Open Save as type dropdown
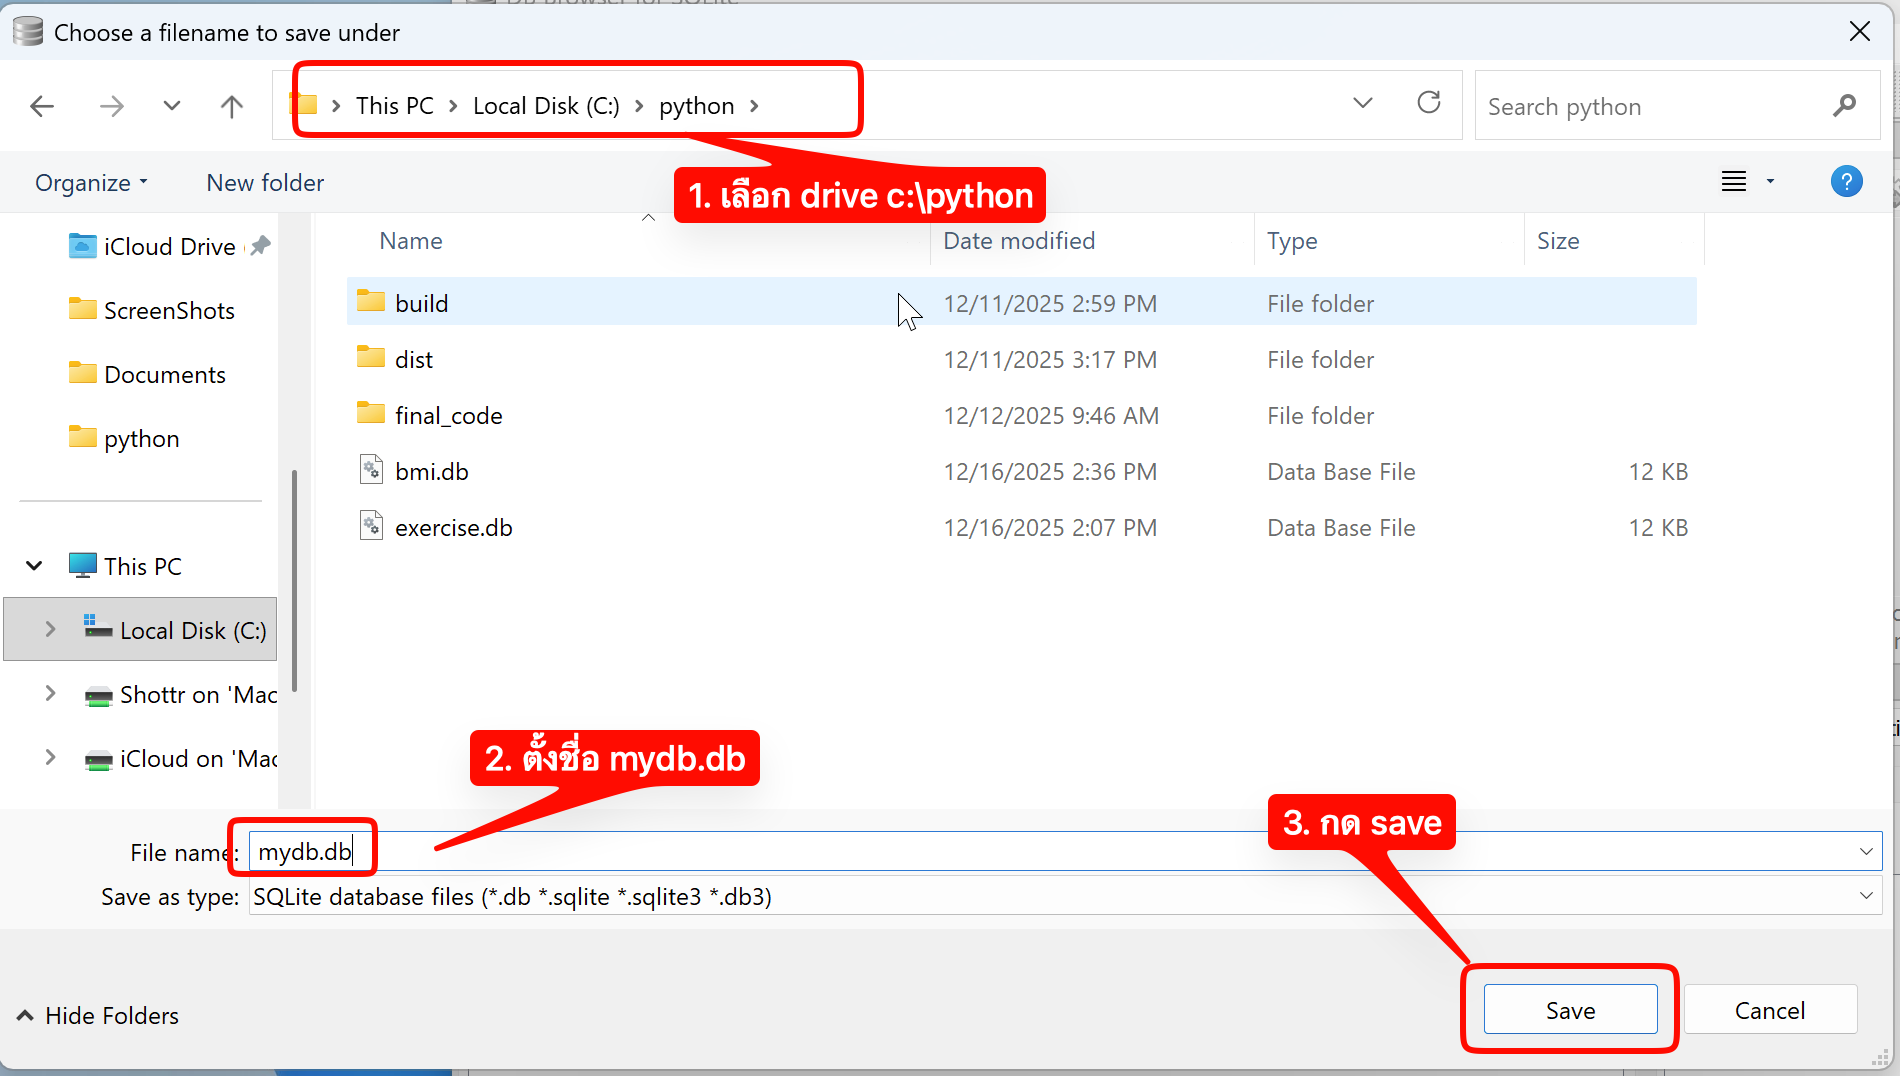This screenshot has width=1900, height=1076. [x=1865, y=896]
